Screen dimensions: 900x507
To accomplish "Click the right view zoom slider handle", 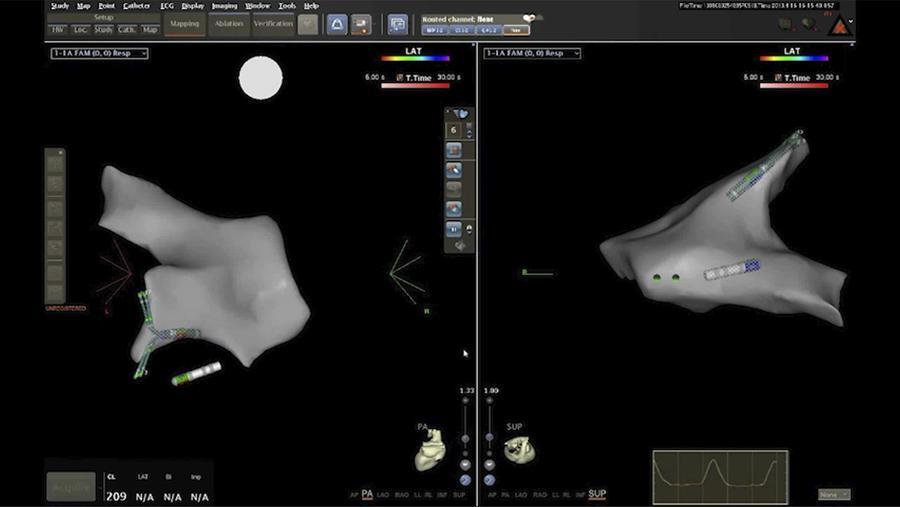I will click(x=489, y=437).
